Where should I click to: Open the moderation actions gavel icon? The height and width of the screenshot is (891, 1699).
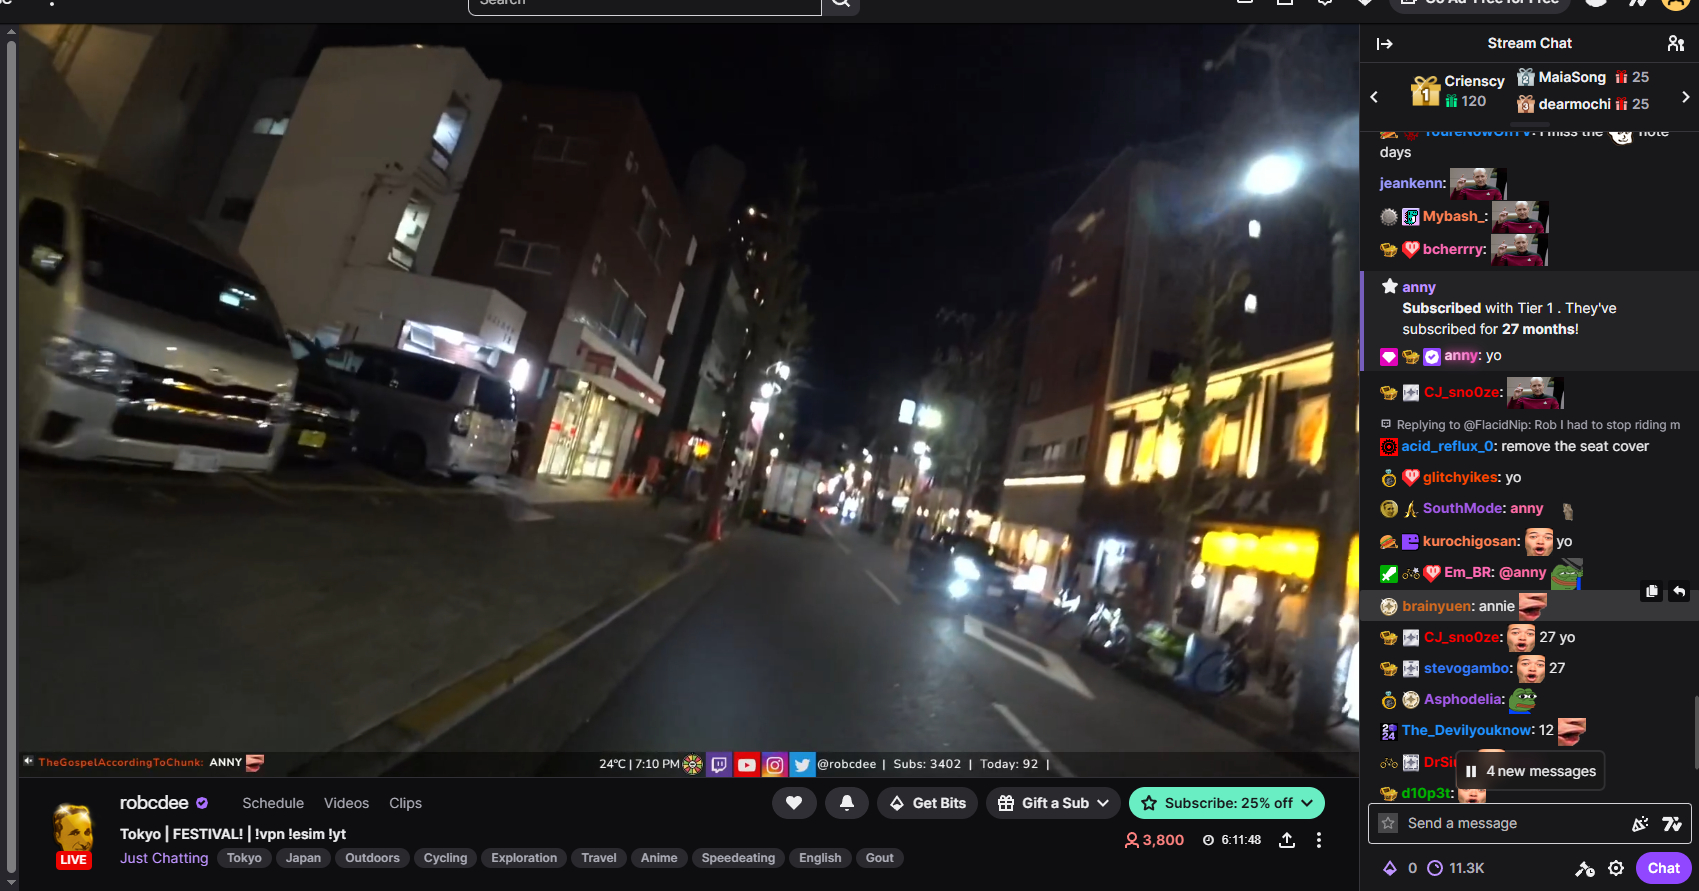pyautogui.click(x=1585, y=868)
